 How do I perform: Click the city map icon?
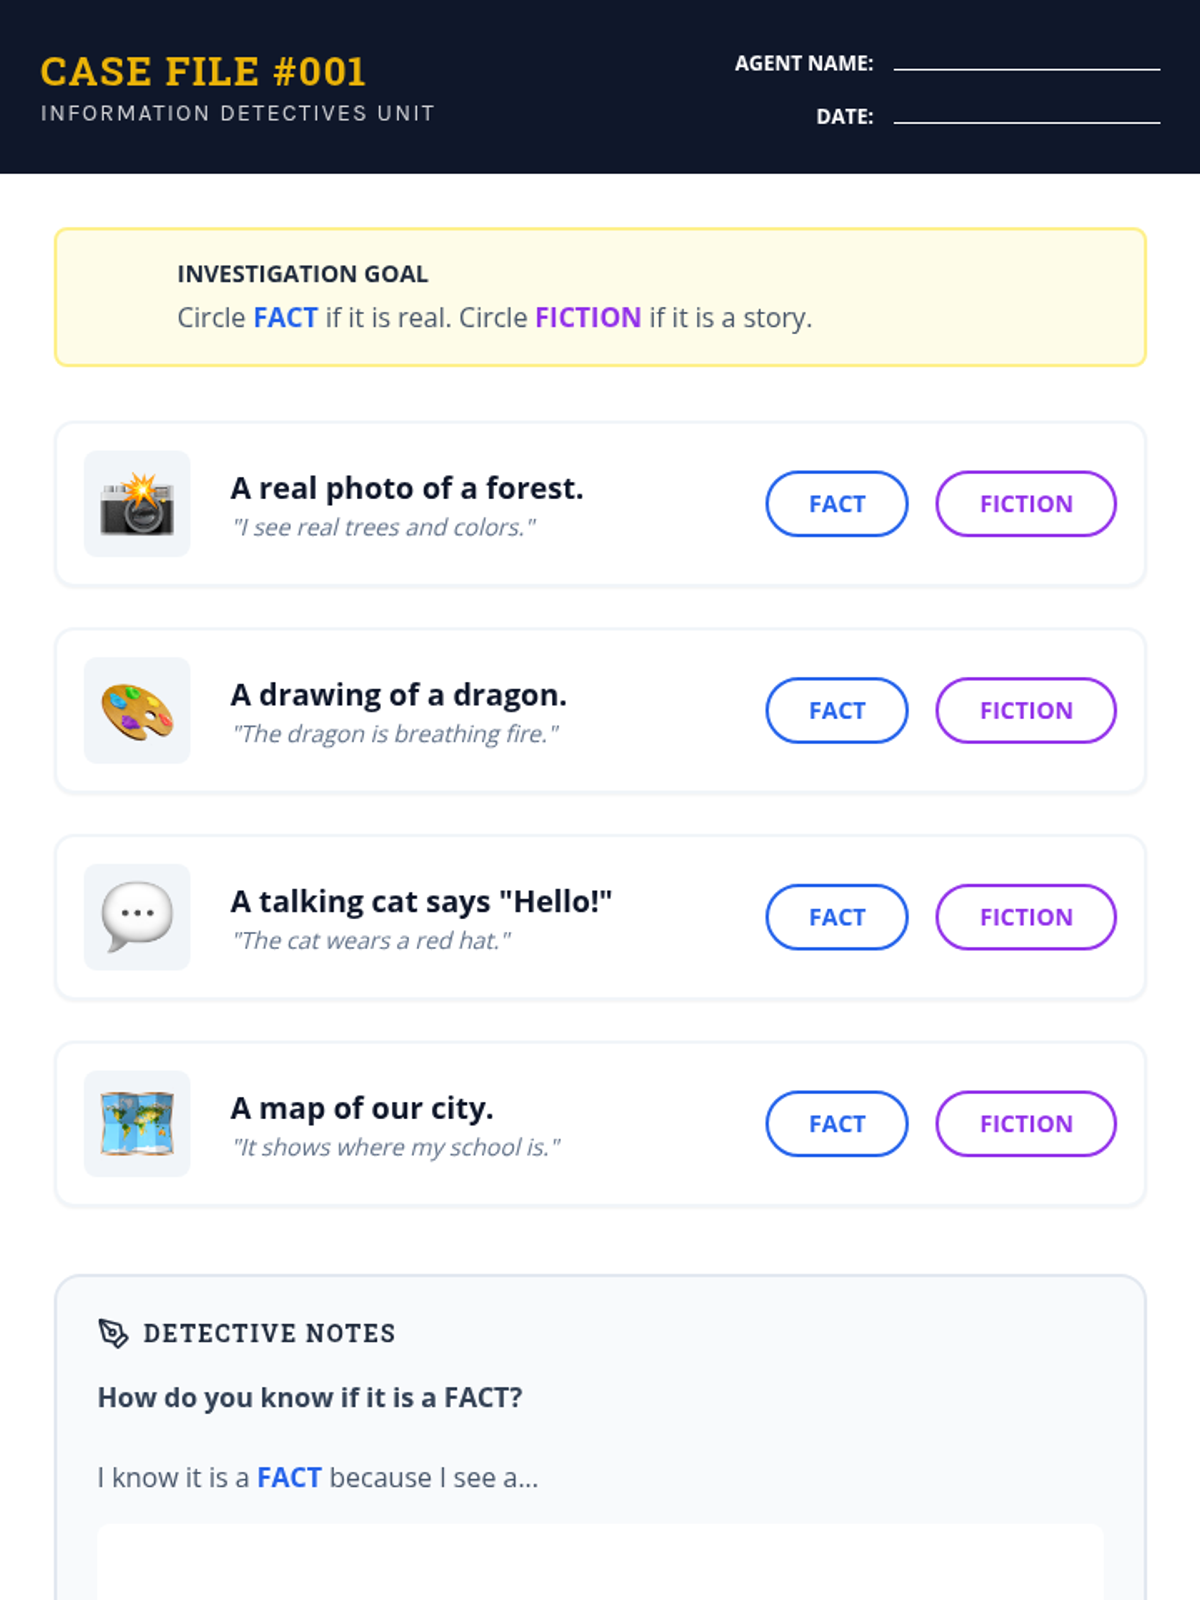(137, 1124)
